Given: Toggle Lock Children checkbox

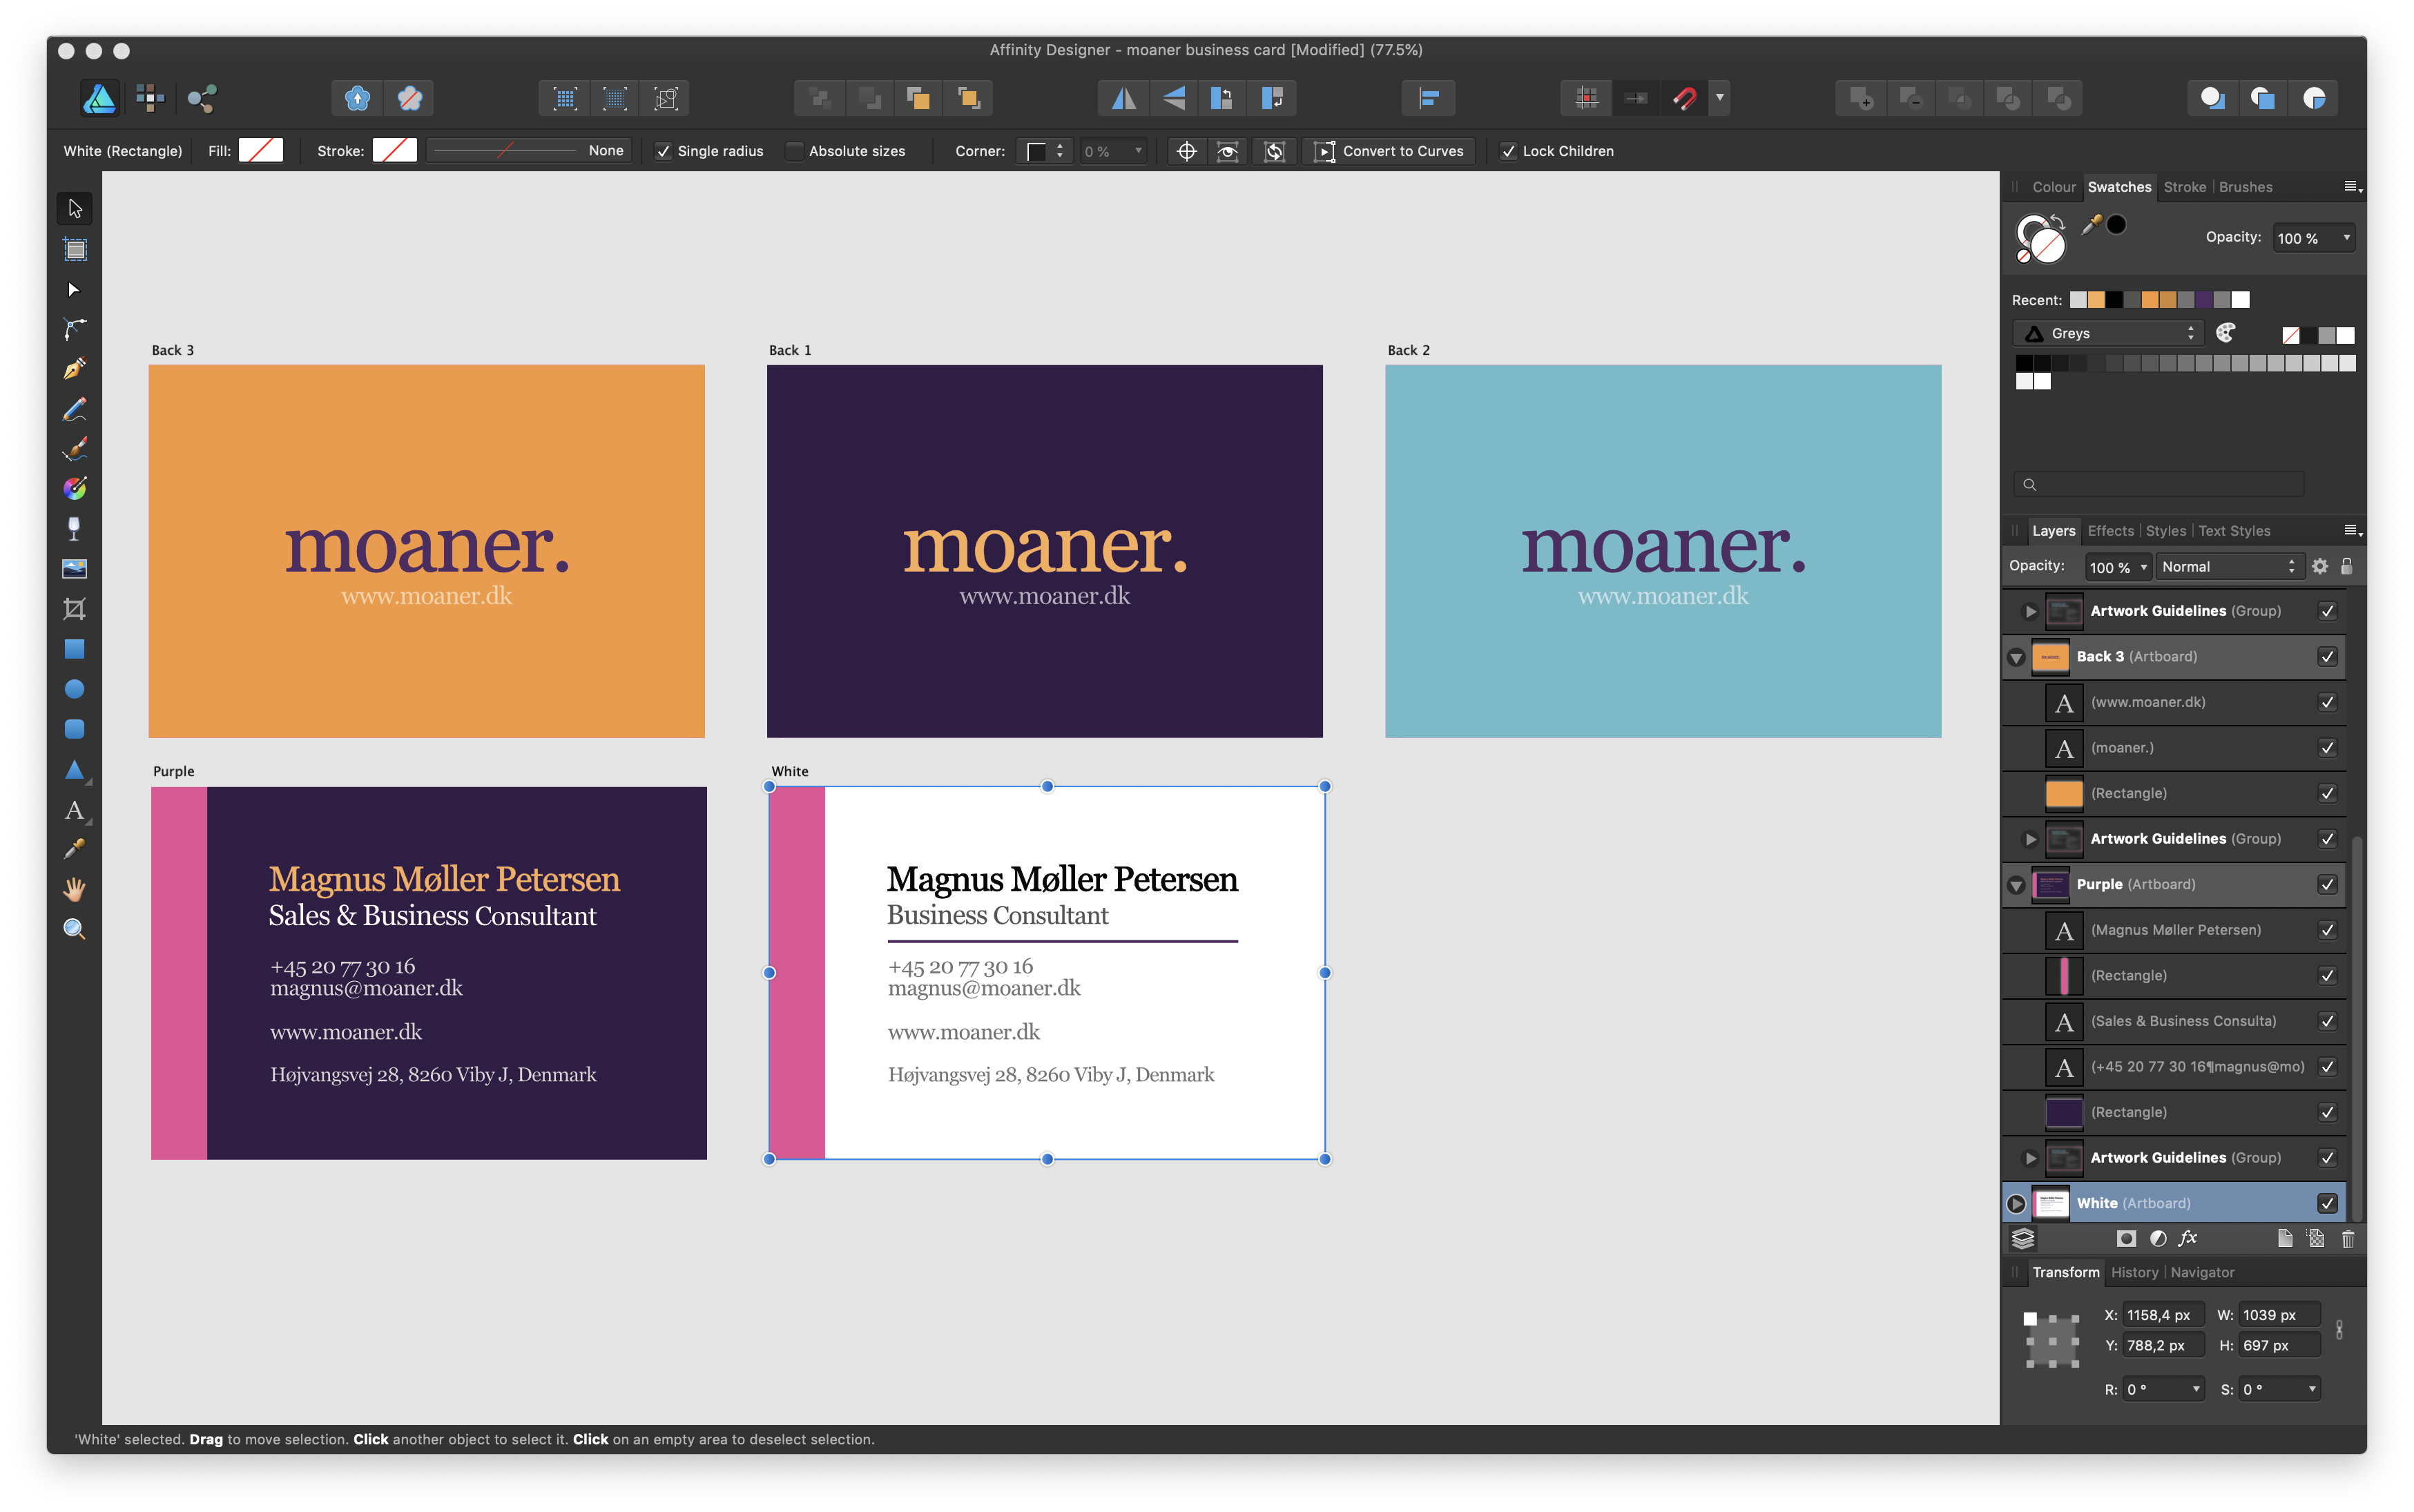Looking at the screenshot, I should point(1508,151).
